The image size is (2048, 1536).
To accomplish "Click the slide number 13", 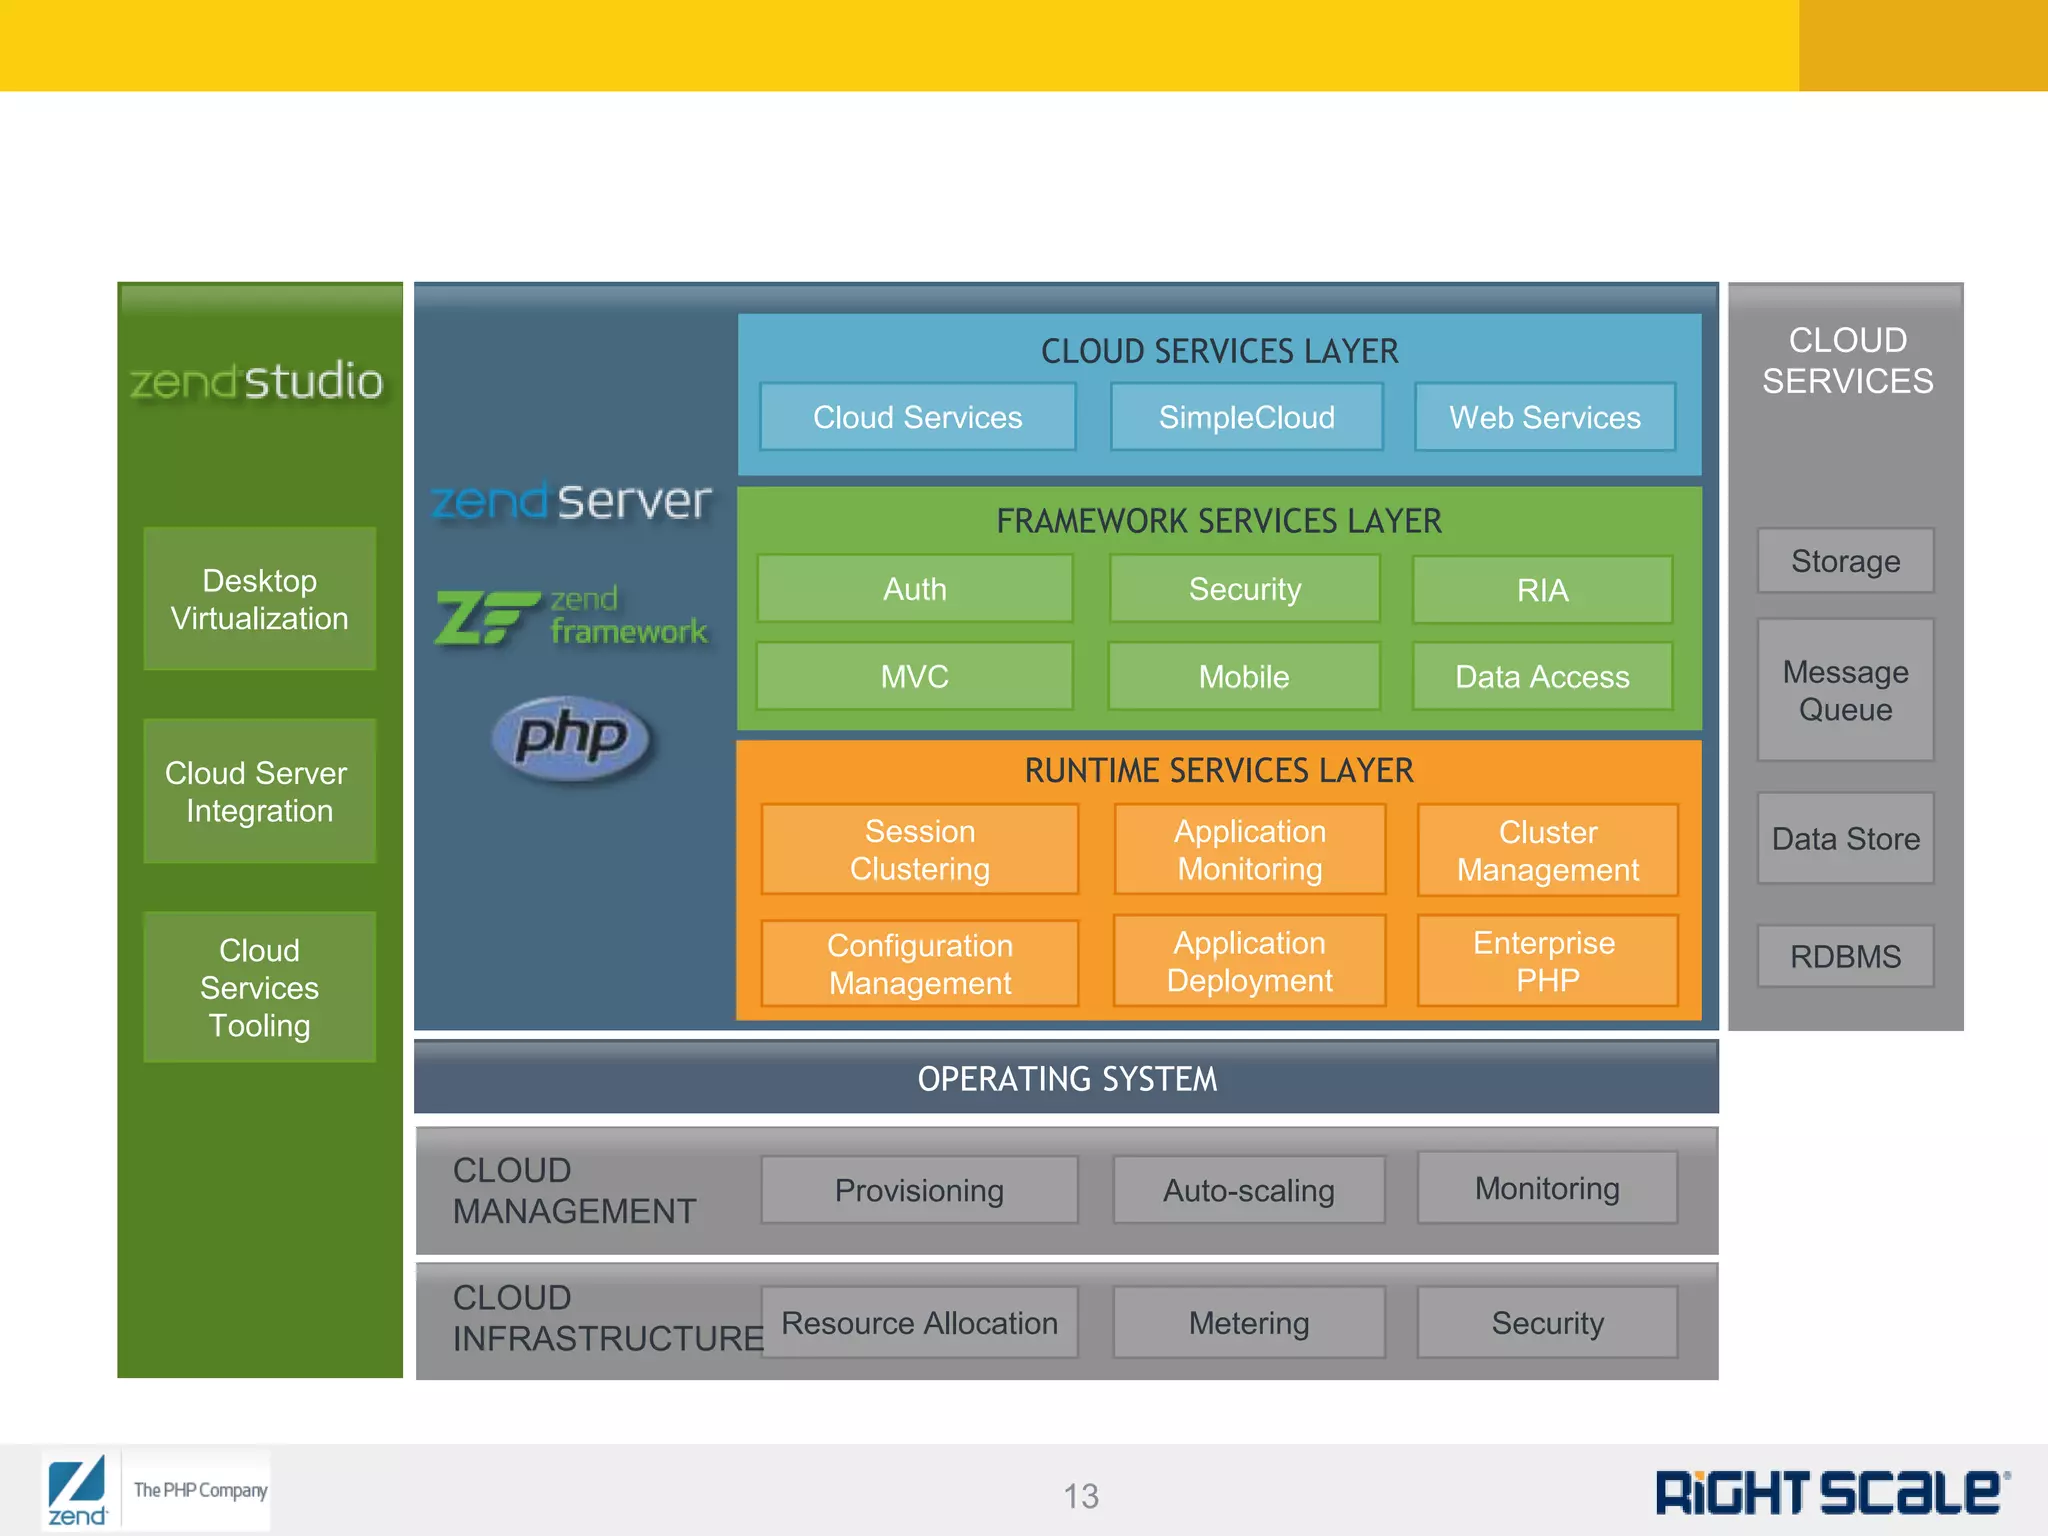I will 1080,1496.
